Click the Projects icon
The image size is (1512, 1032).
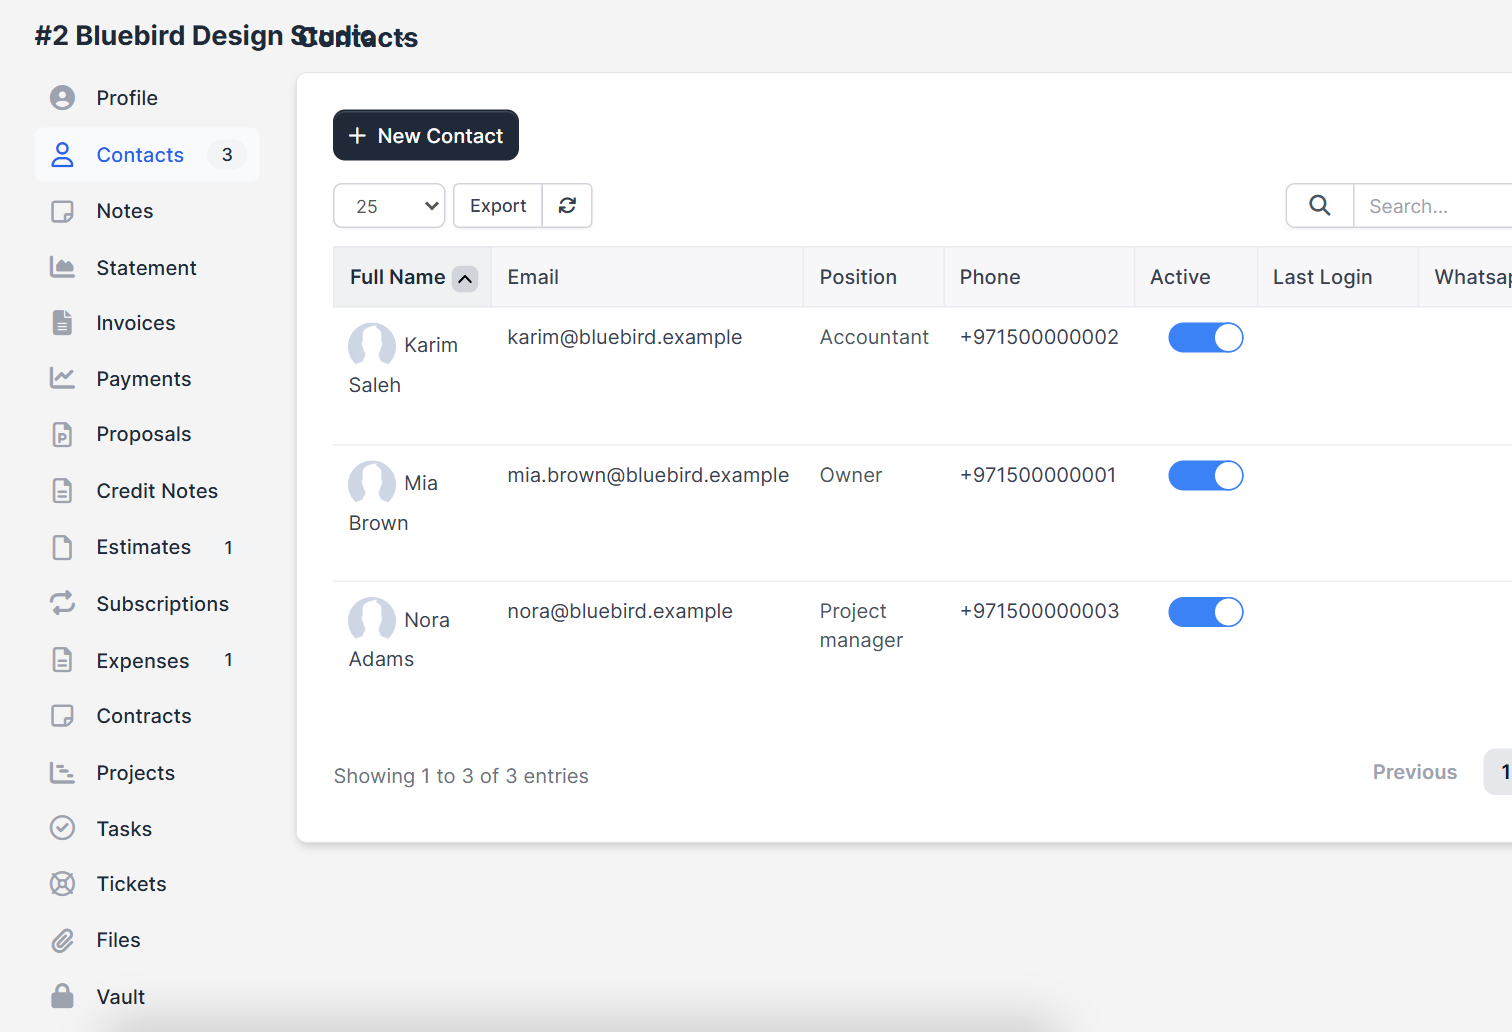62,773
